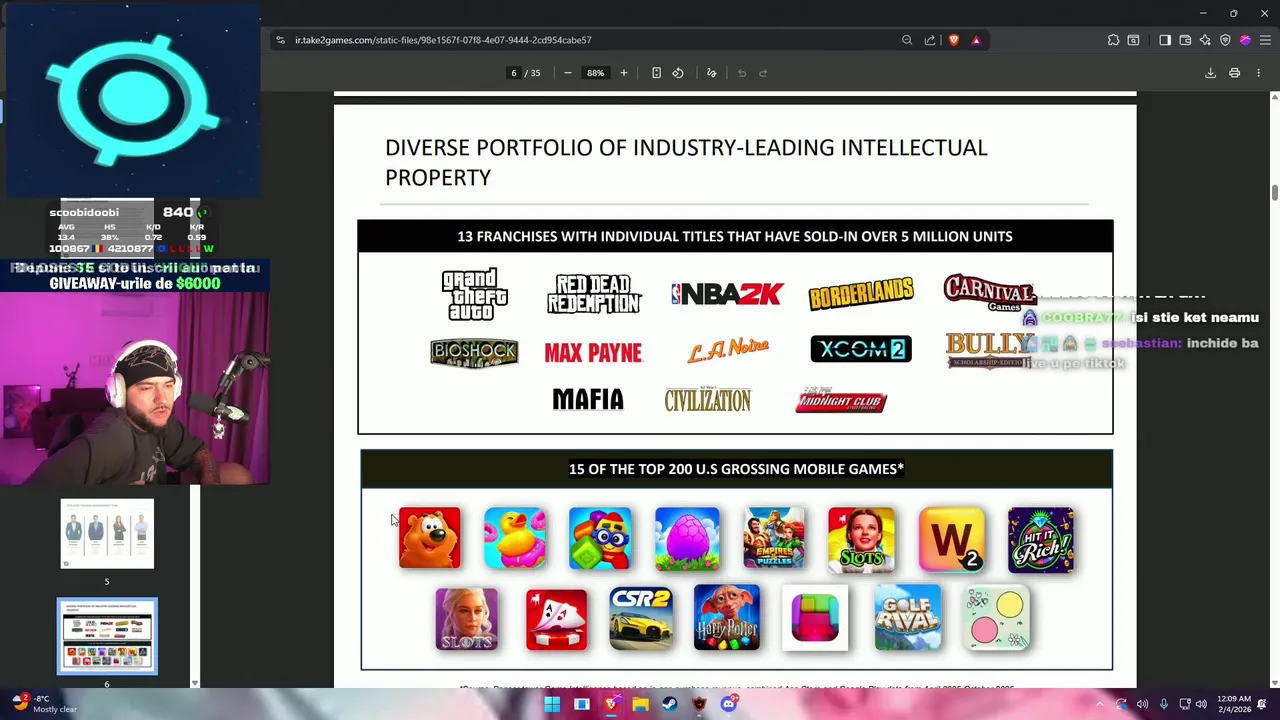The image size is (1280, 720).
Task: Zoom in the PDF with plus button
Action: [x=624, y=73]
